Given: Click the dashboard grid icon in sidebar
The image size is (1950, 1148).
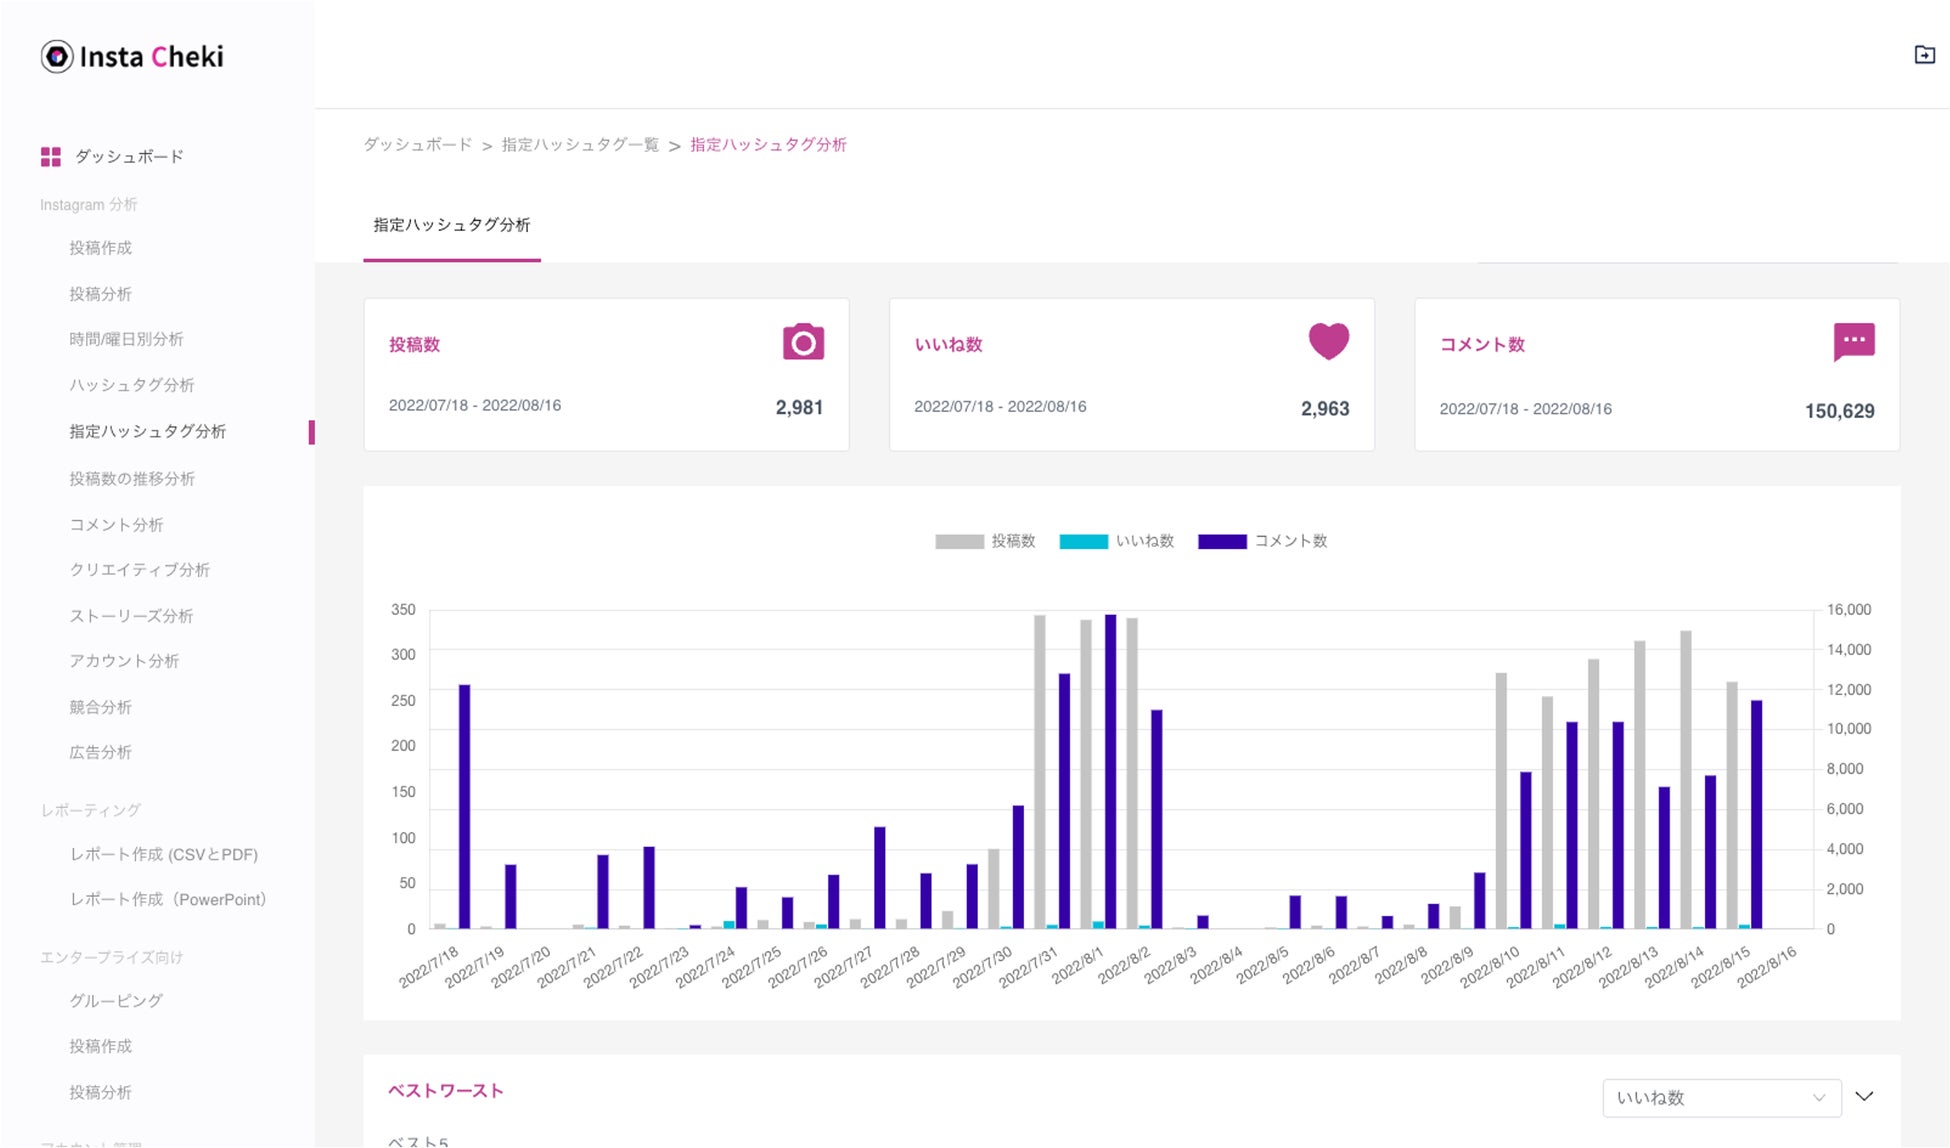Looking at the screenshot, I should [x=51, y=157].
